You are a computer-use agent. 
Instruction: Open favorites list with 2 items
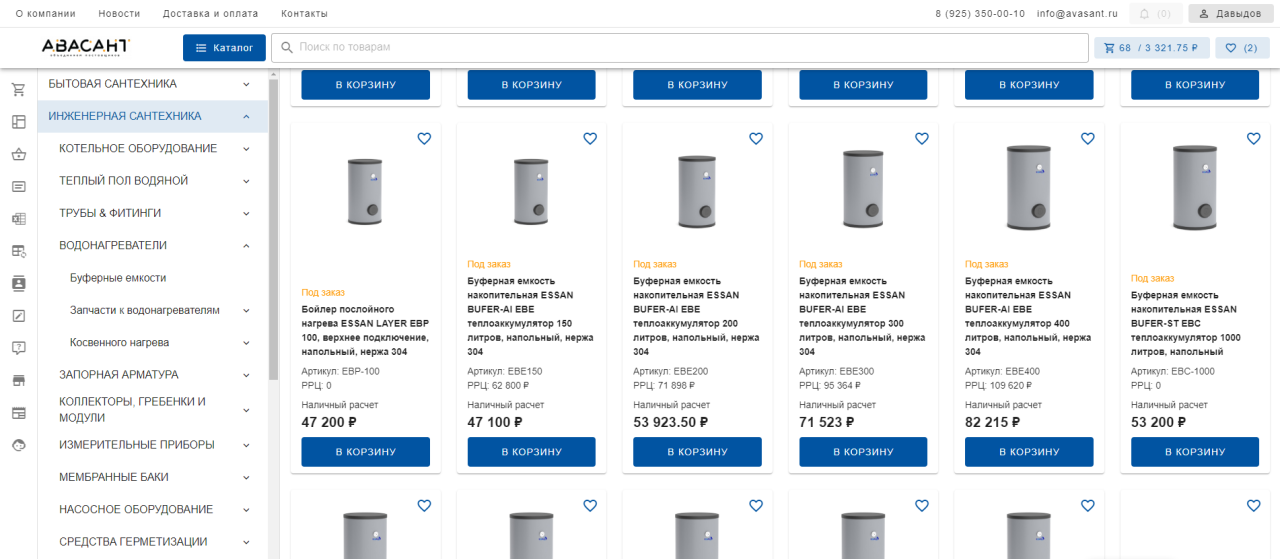pyautogui.click(x=1241, y=48)
